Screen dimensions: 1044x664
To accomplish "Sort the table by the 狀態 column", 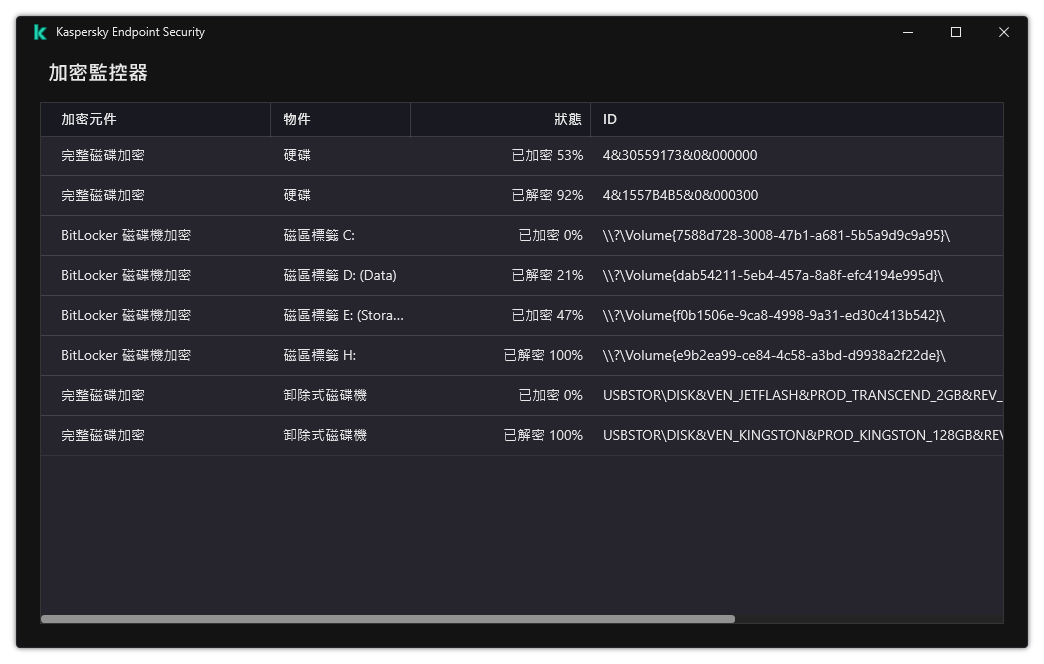I will [x=566, y=119].
